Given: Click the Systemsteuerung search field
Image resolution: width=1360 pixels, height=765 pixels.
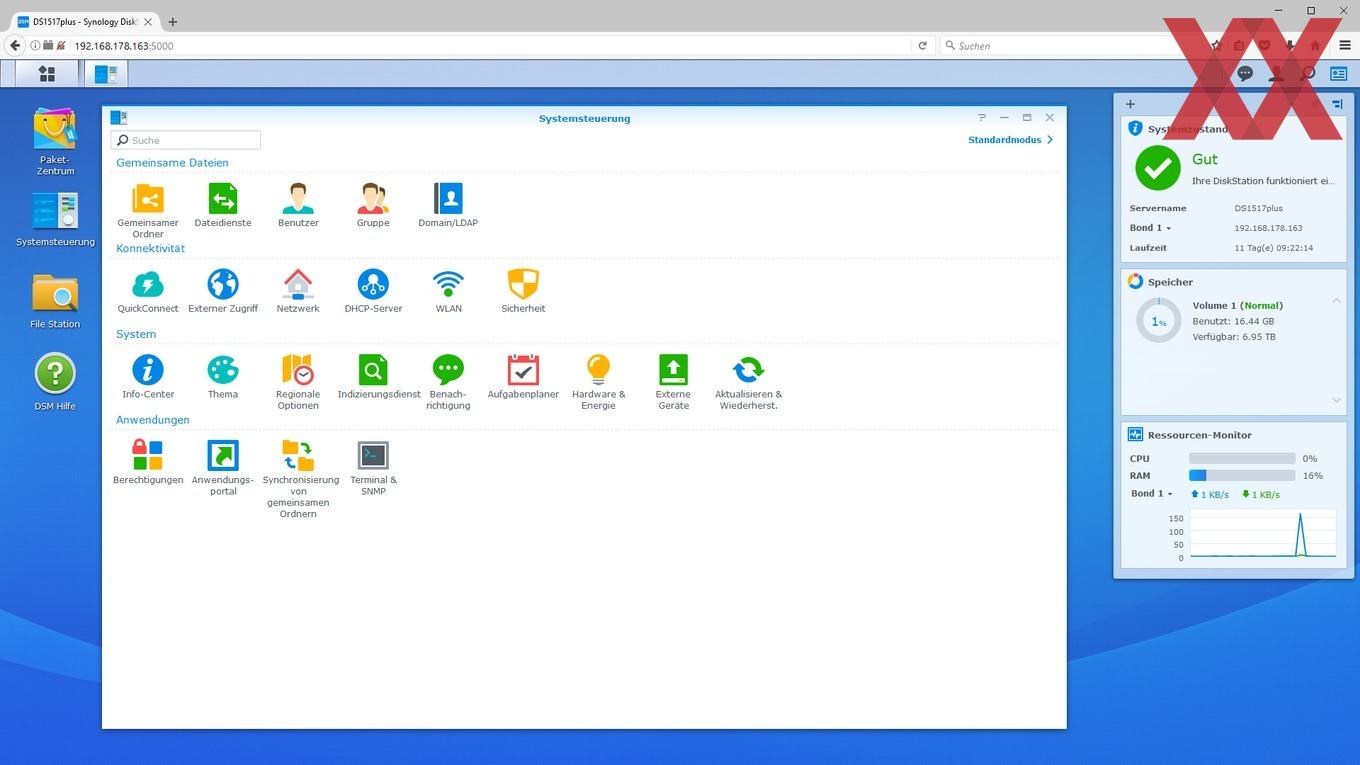Looking at the screenshot, I should (186, 140).
